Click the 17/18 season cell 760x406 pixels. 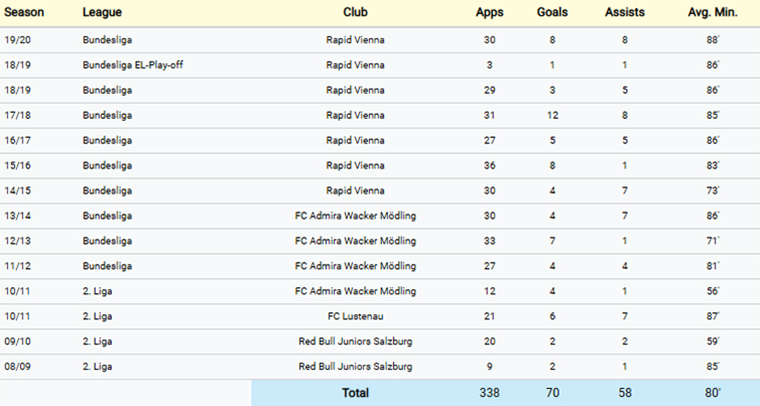point(17,115)
